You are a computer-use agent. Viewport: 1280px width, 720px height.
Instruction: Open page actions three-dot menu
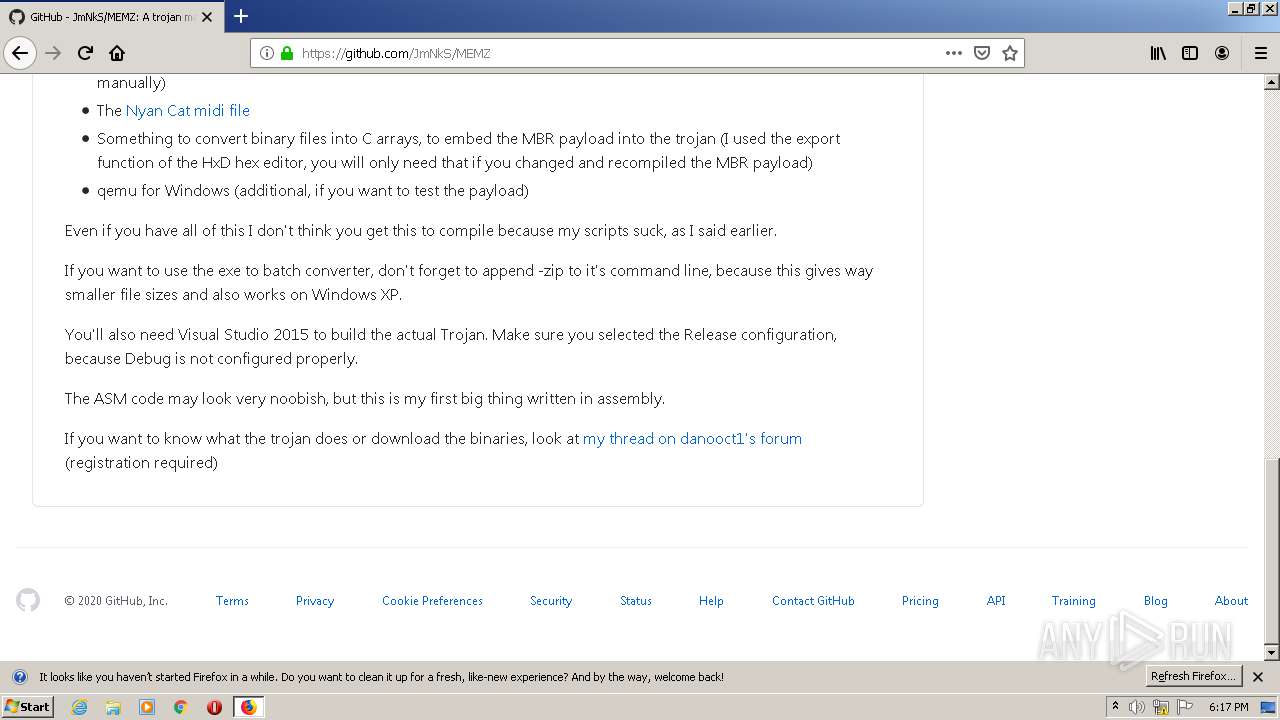click(x=954, y=53)
